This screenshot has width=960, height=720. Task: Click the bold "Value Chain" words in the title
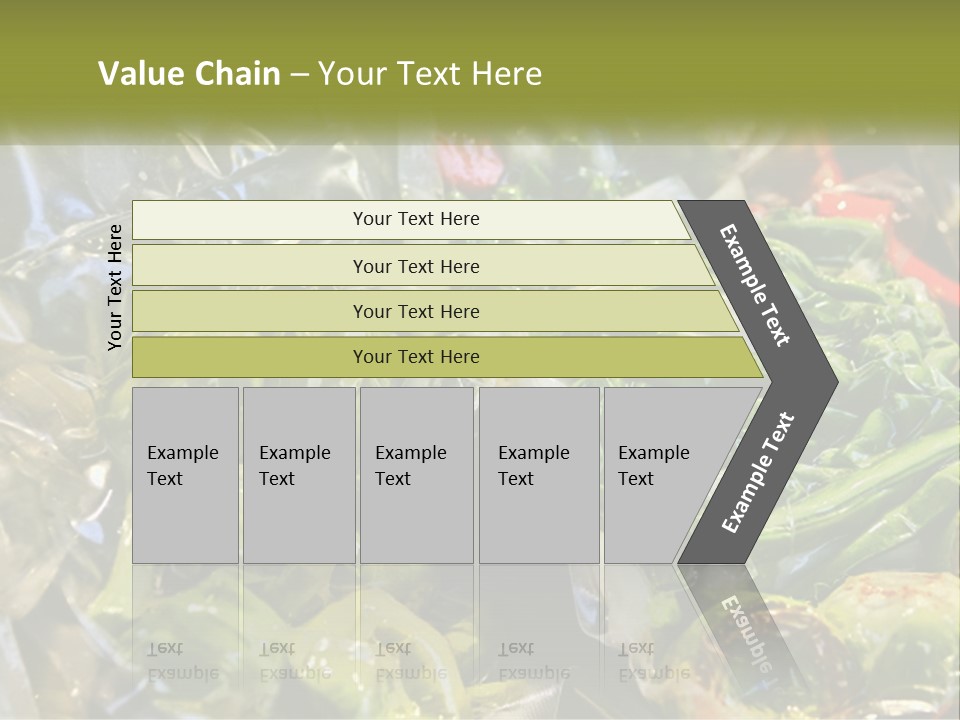point(189,74)
